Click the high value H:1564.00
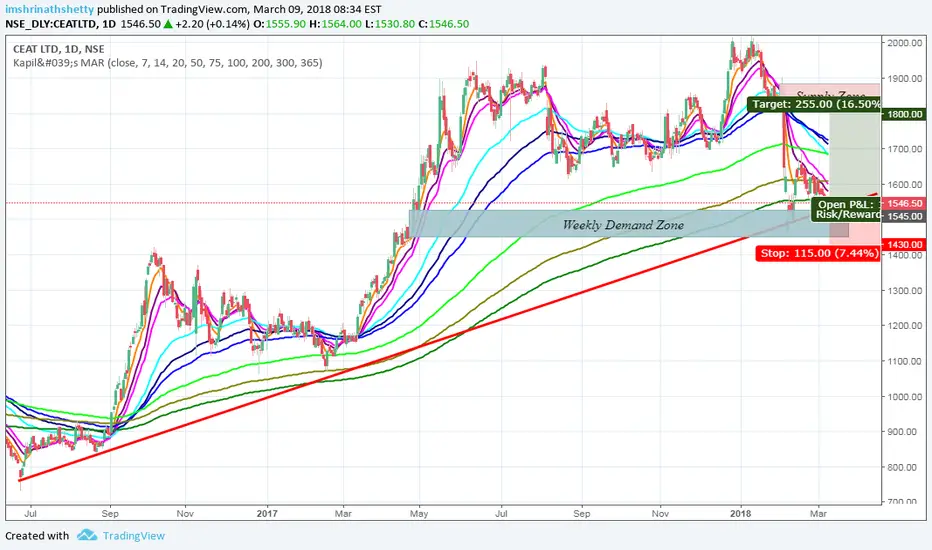 [335, 24]
